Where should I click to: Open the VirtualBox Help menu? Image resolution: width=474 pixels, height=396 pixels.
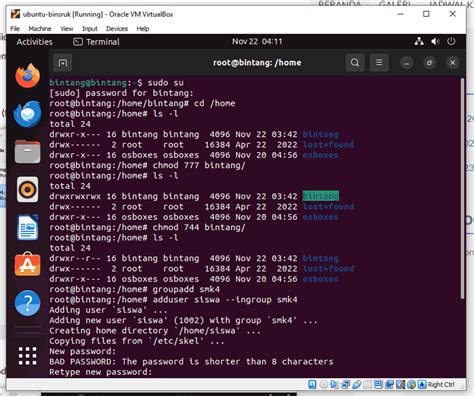(x=143, y=29)
